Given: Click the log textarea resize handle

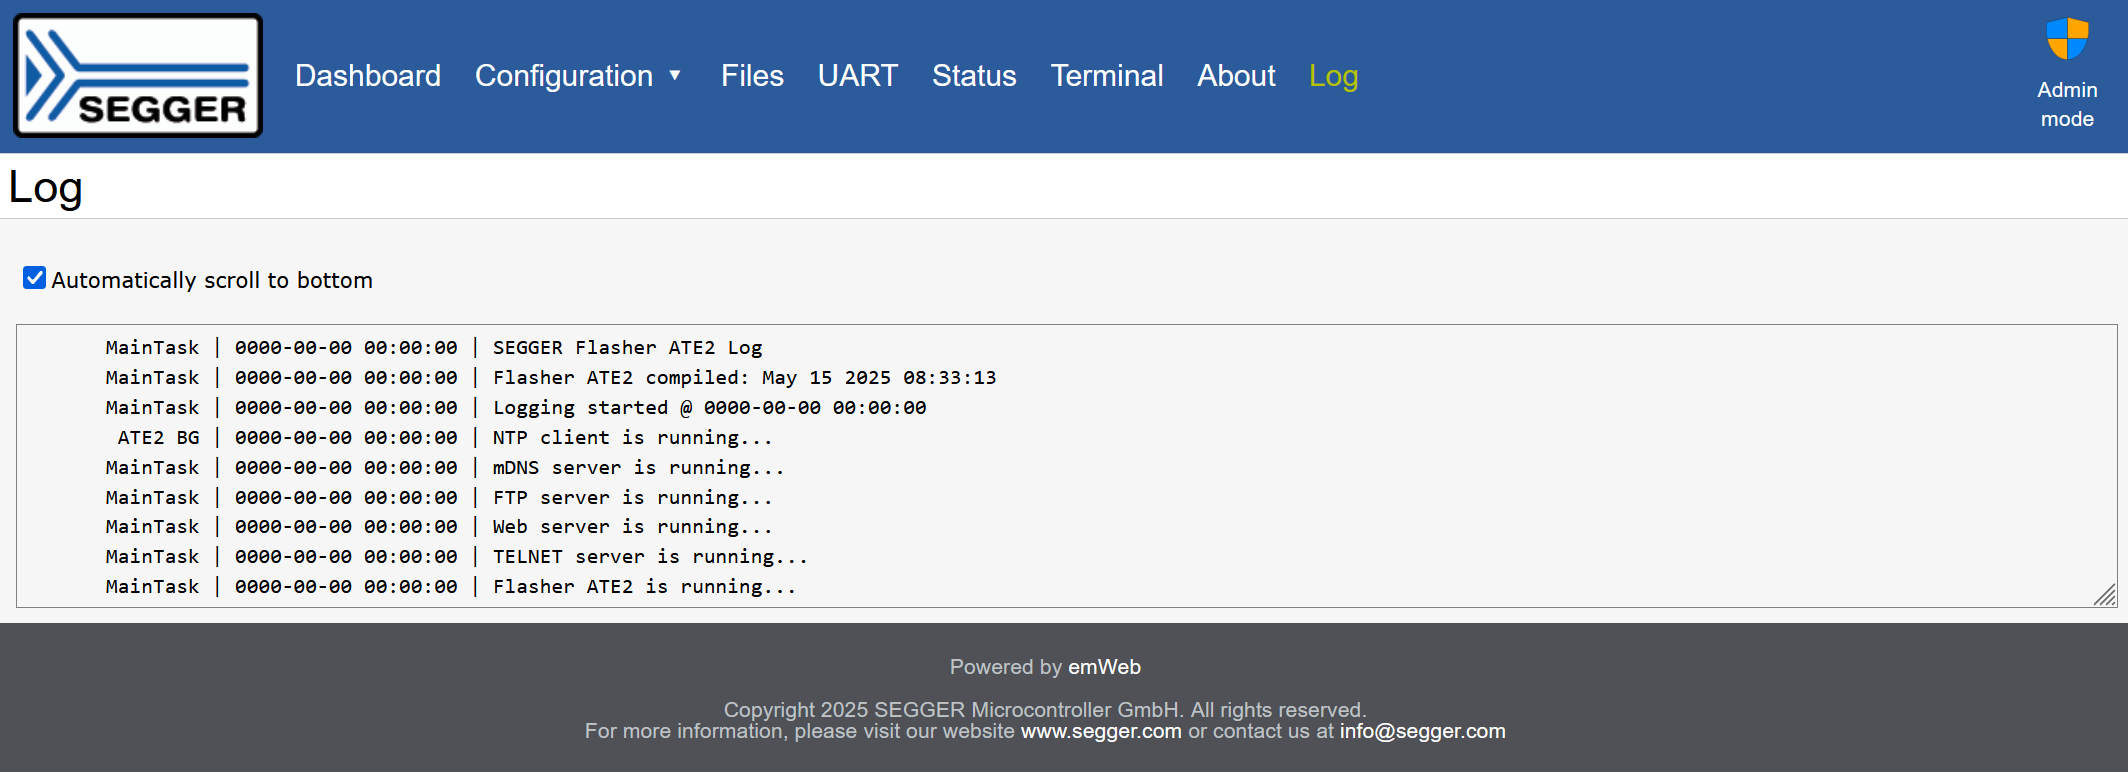Looking at the screenshot, I should tap(2105, 595).
